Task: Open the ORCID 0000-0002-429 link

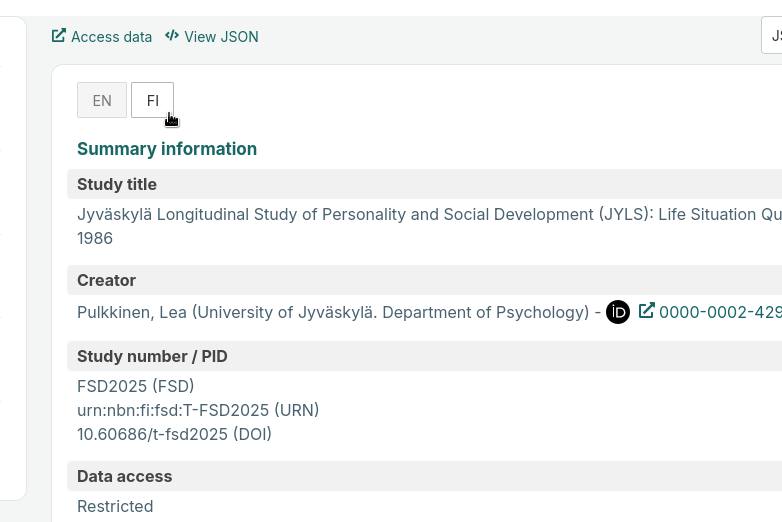Action: [x=720, y=312]
